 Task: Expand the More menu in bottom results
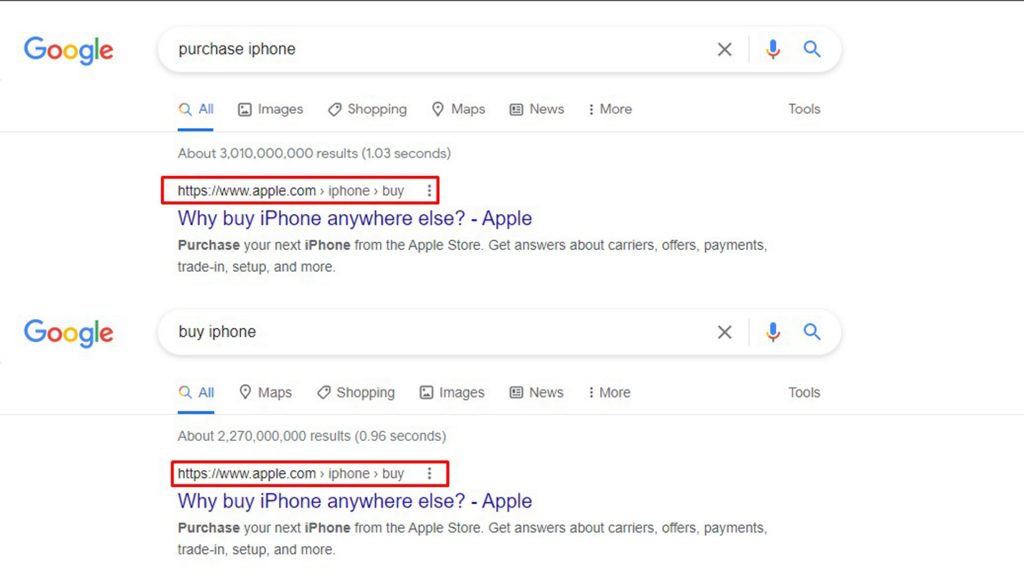609,392
